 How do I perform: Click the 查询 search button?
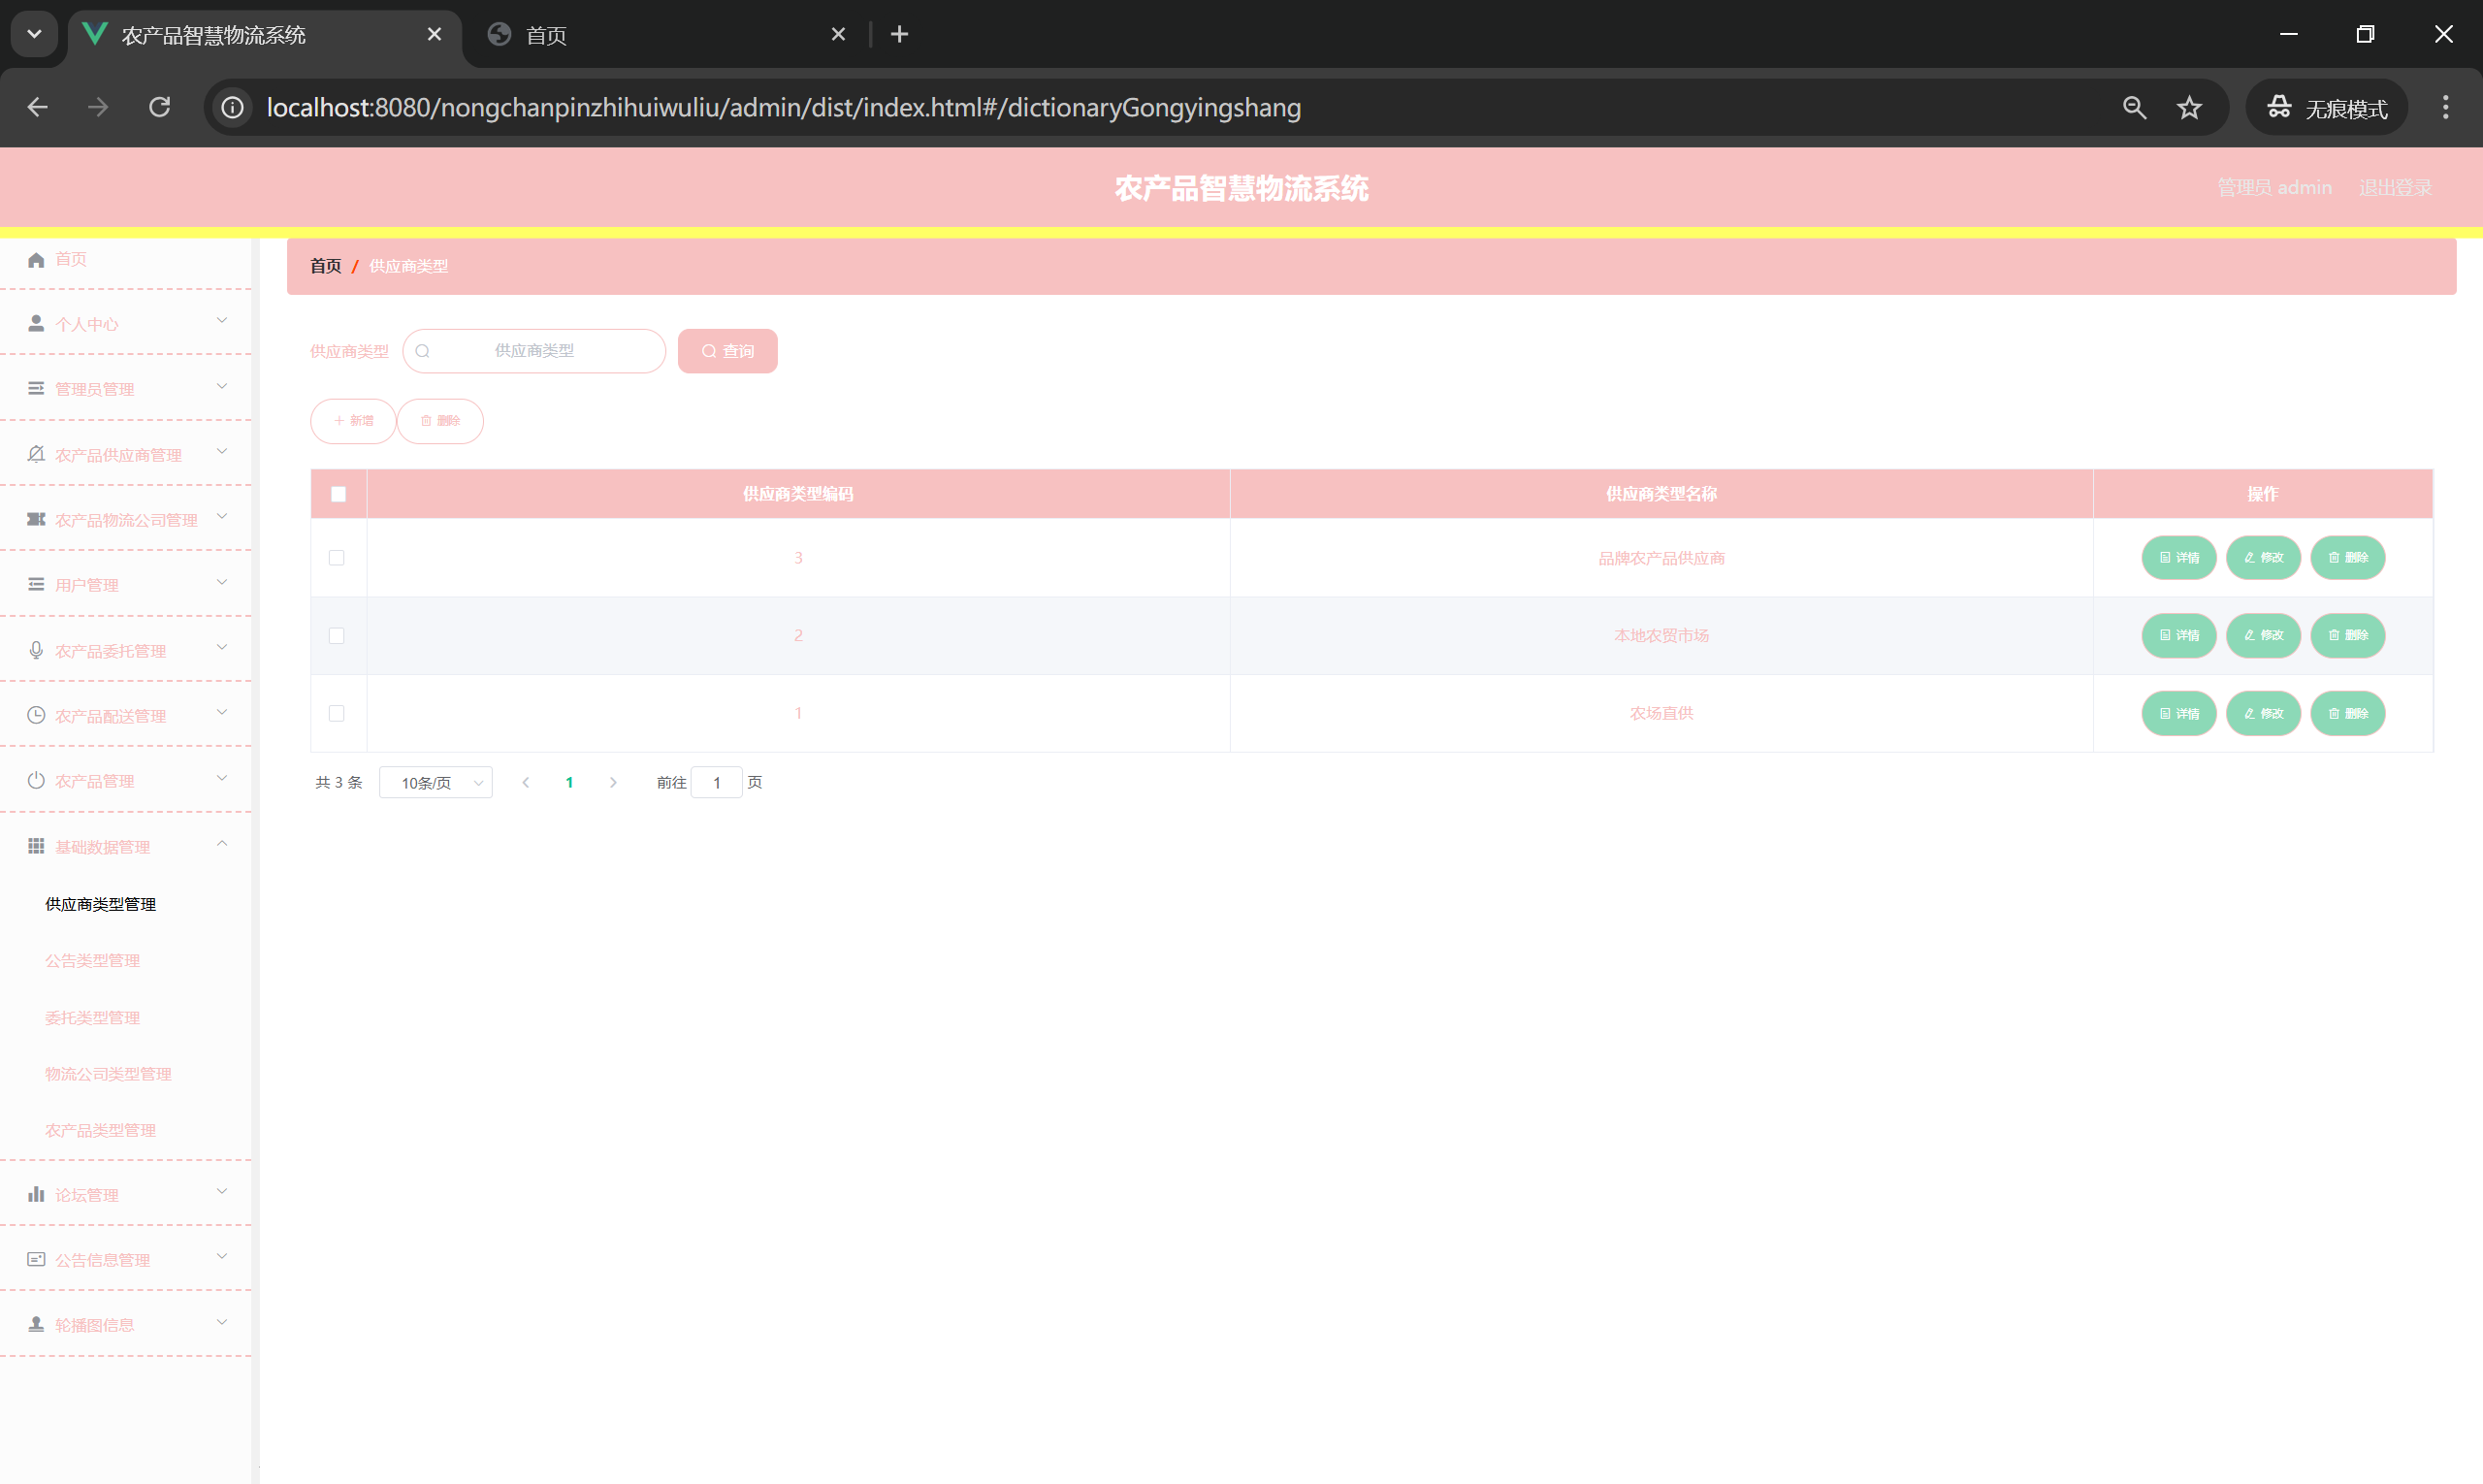(727, 351)
